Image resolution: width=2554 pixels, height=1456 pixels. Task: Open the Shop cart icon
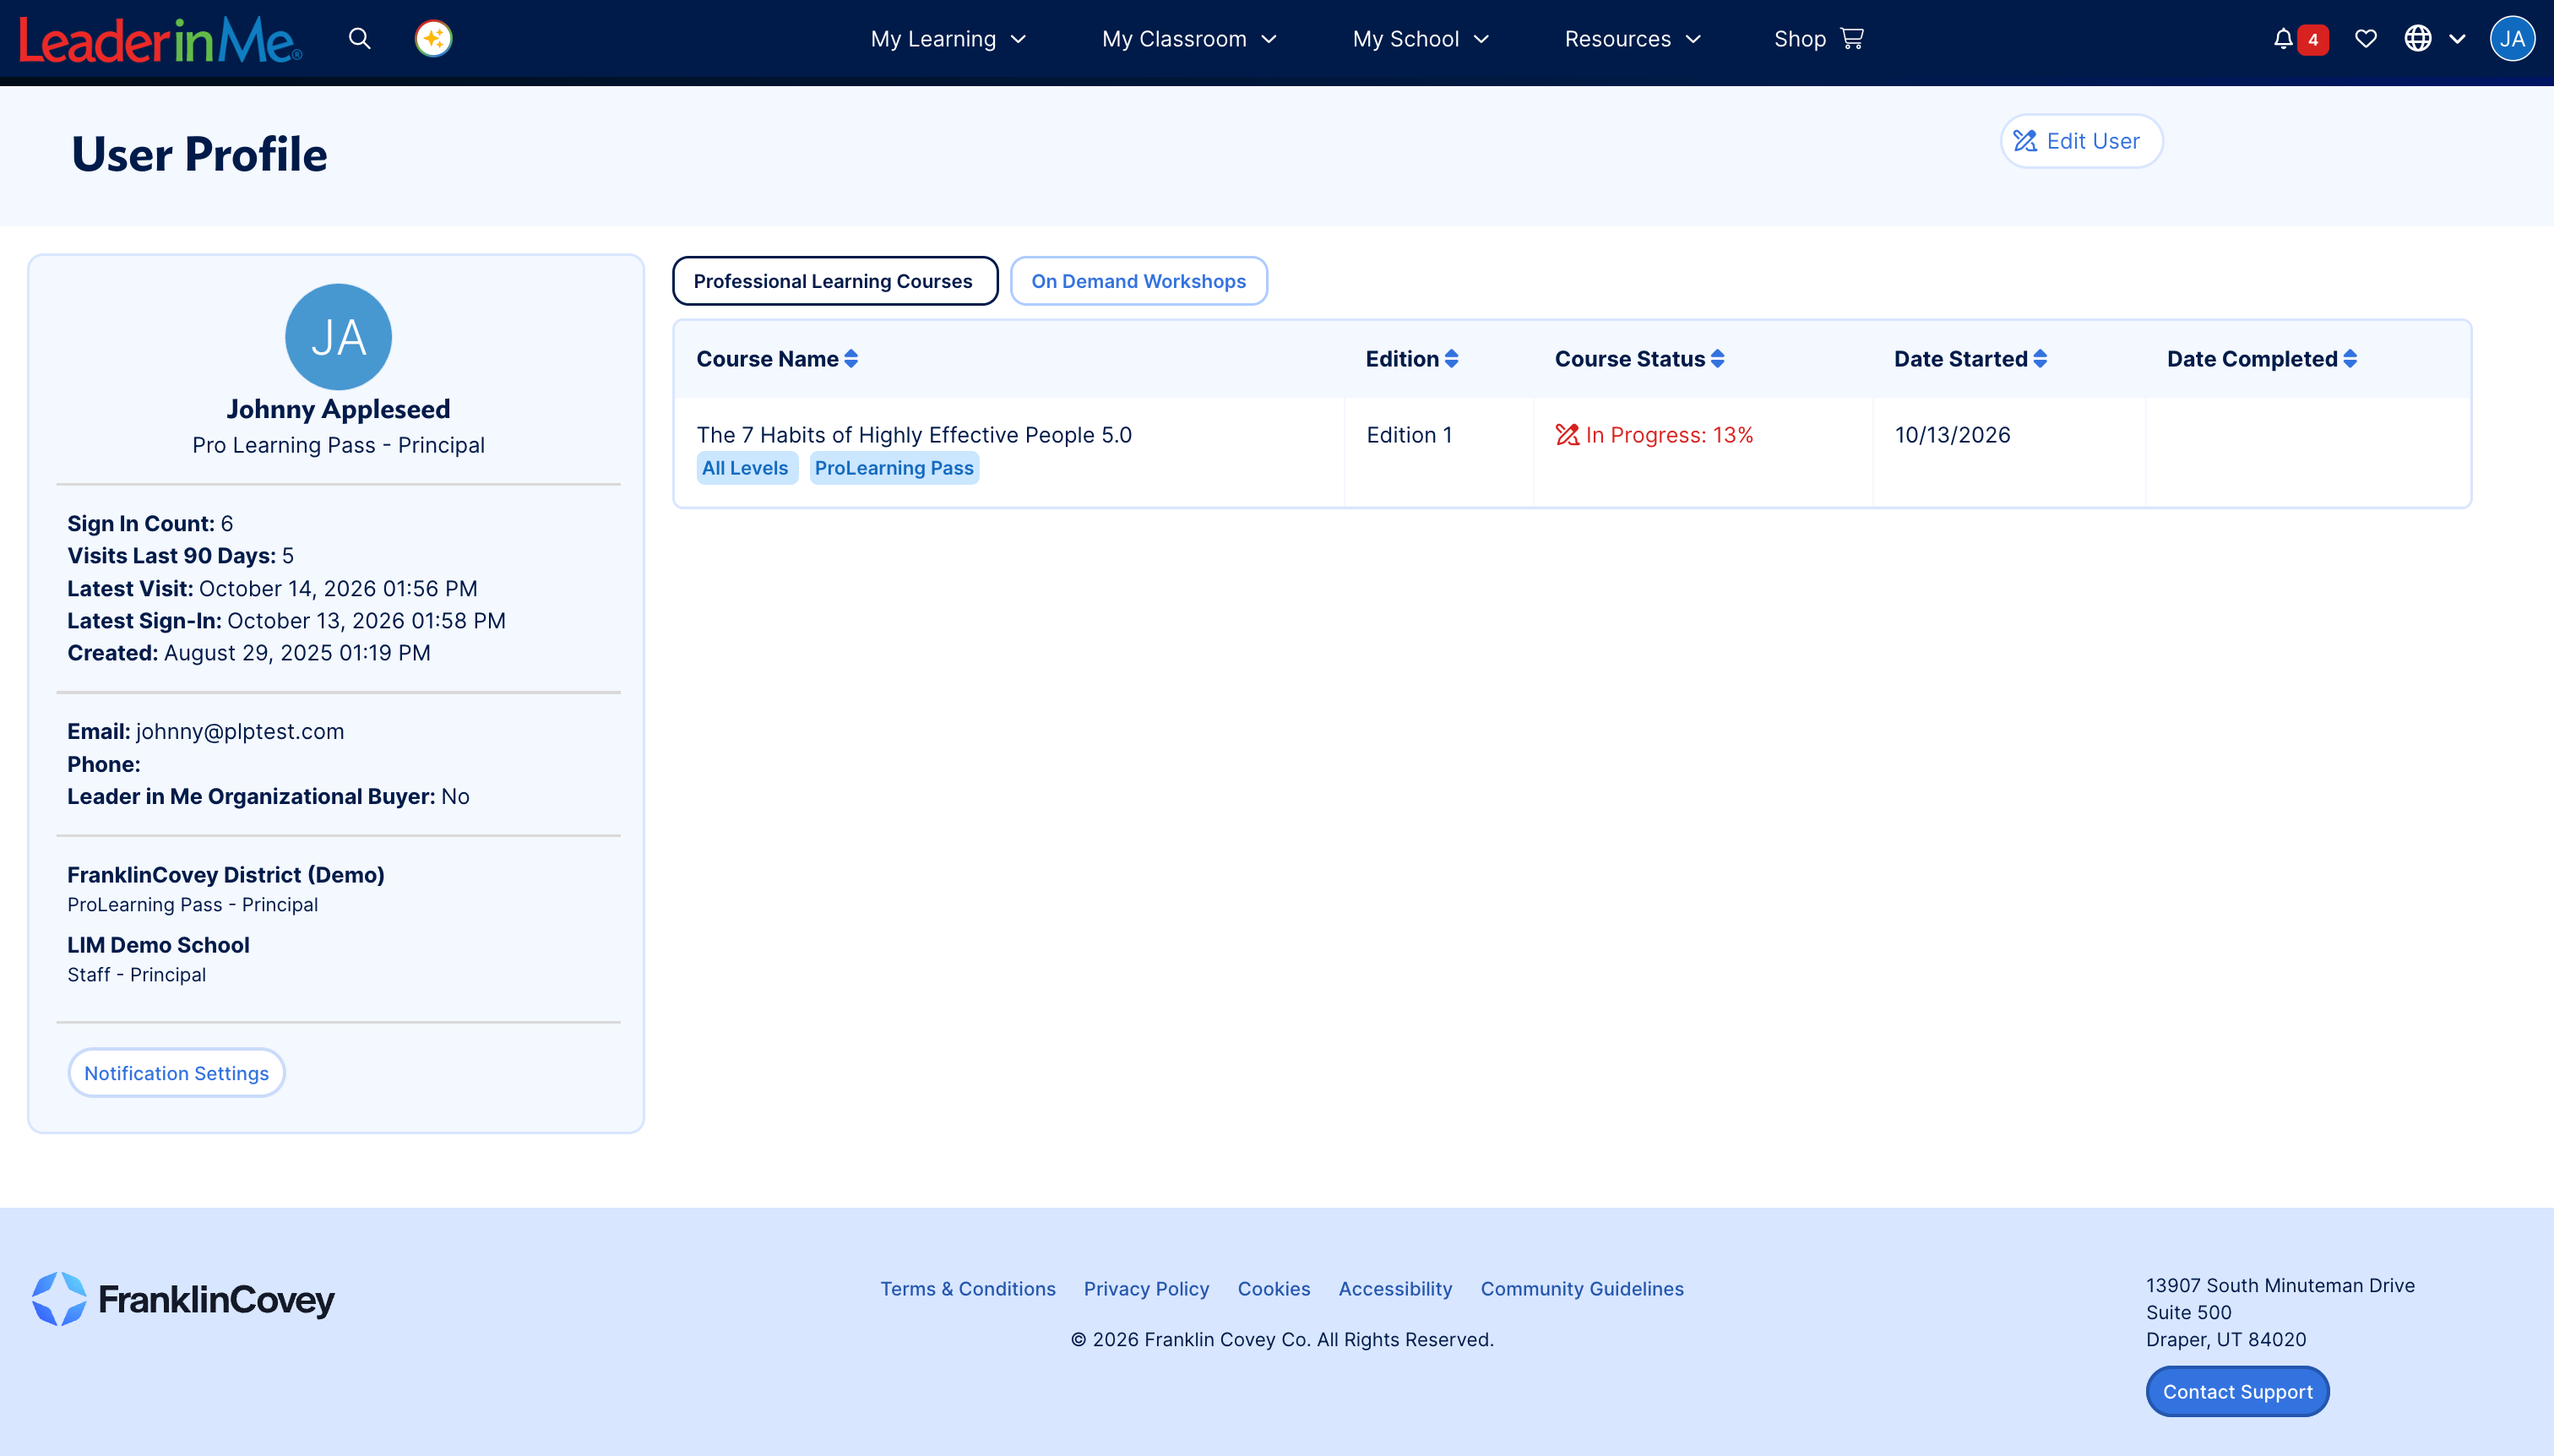1852,38
